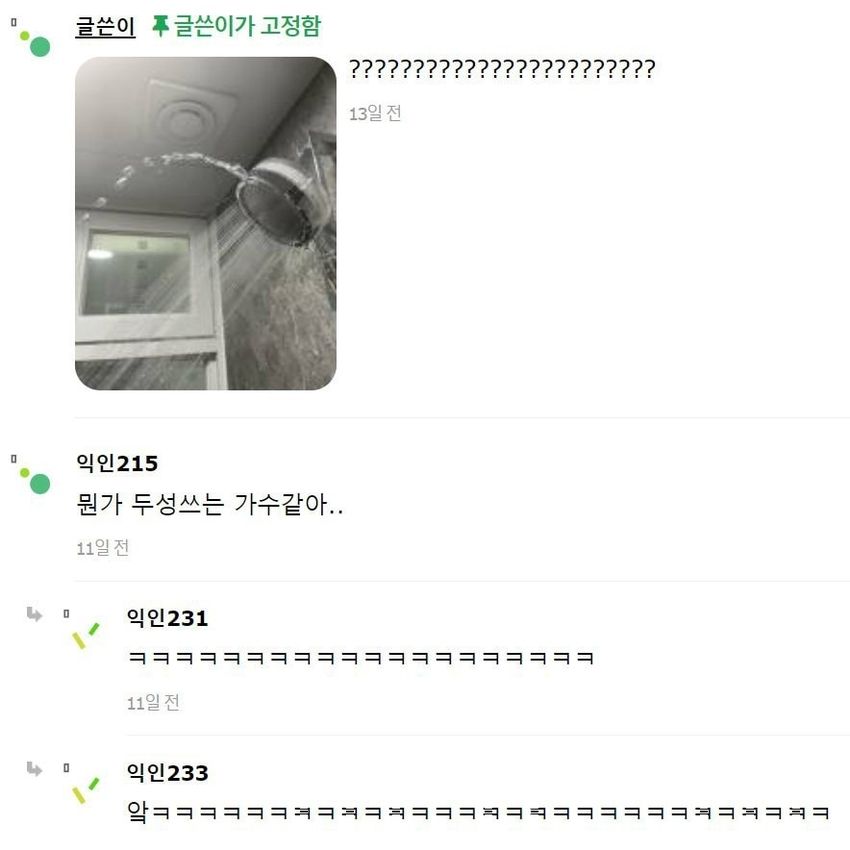
Task: Click the small marker beside 익인231 avatar
Action: [x=66, y=614]
